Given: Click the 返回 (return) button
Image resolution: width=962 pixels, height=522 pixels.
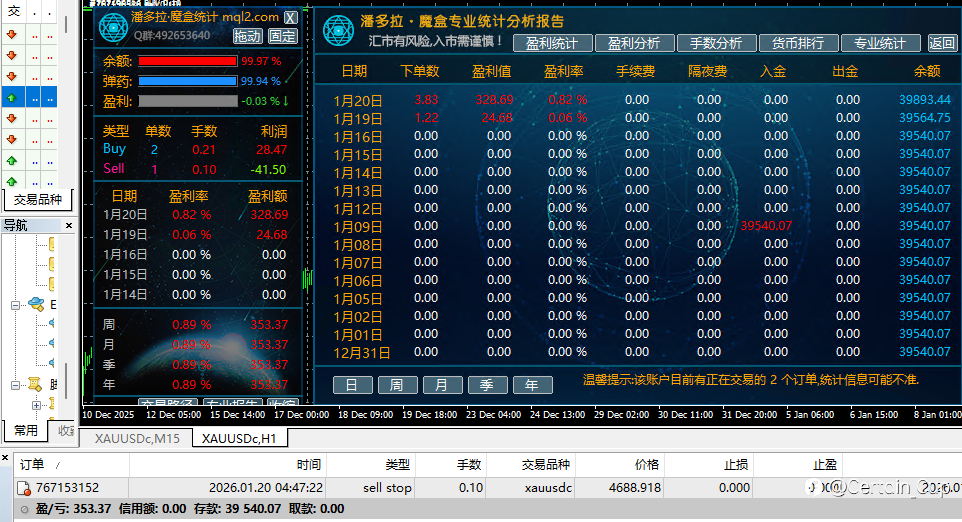Looking at the screenshot, I should click(941, 43).
